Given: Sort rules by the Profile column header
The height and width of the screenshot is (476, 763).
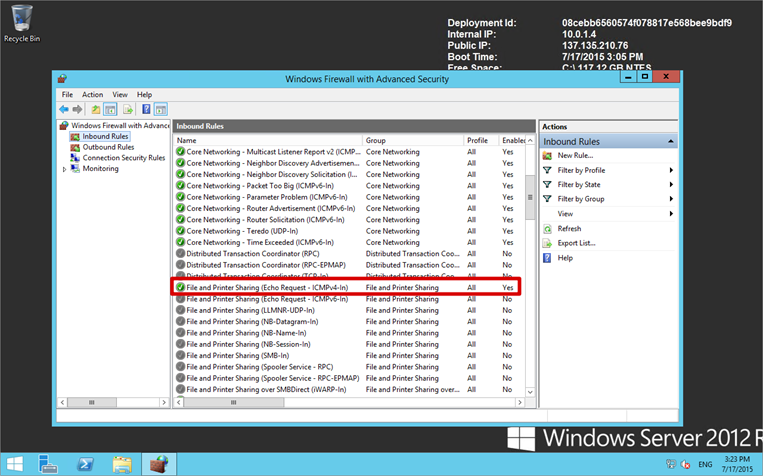Looking at the screenshot, I should pyautogui.click(x=481, y=140).
